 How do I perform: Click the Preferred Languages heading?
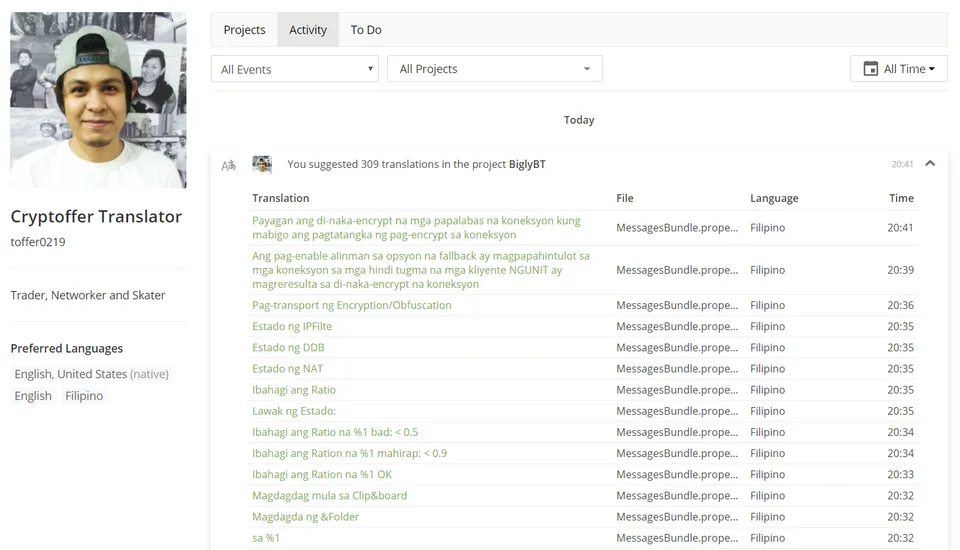pyautogui.click(x=67, y=348)
